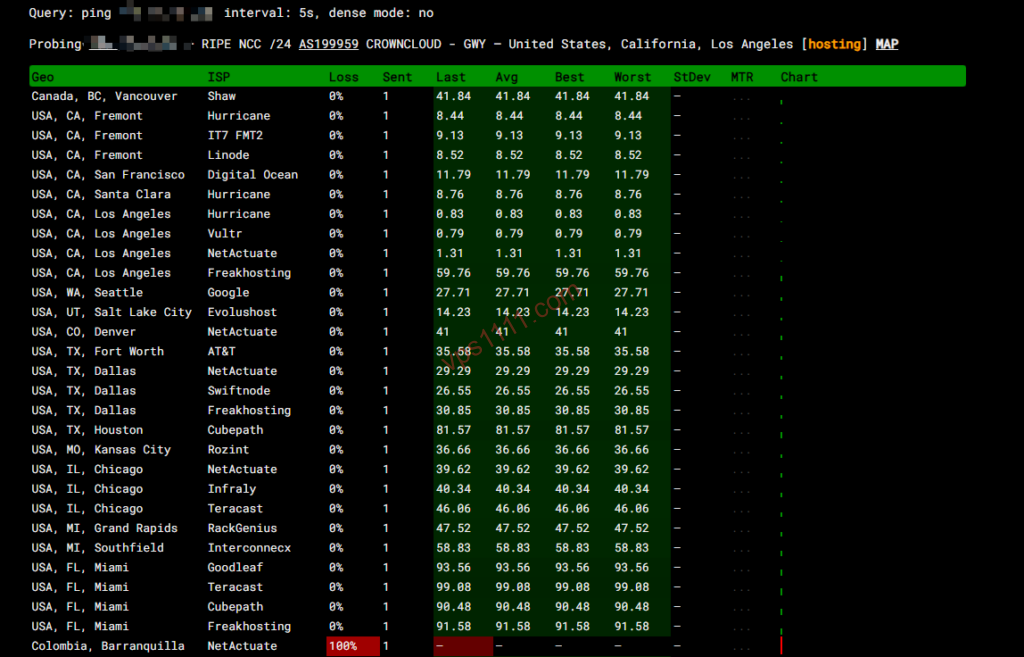1024x657 pixels.
Task: Click the 14.23 Worst latency value
Action: (632, 312)
